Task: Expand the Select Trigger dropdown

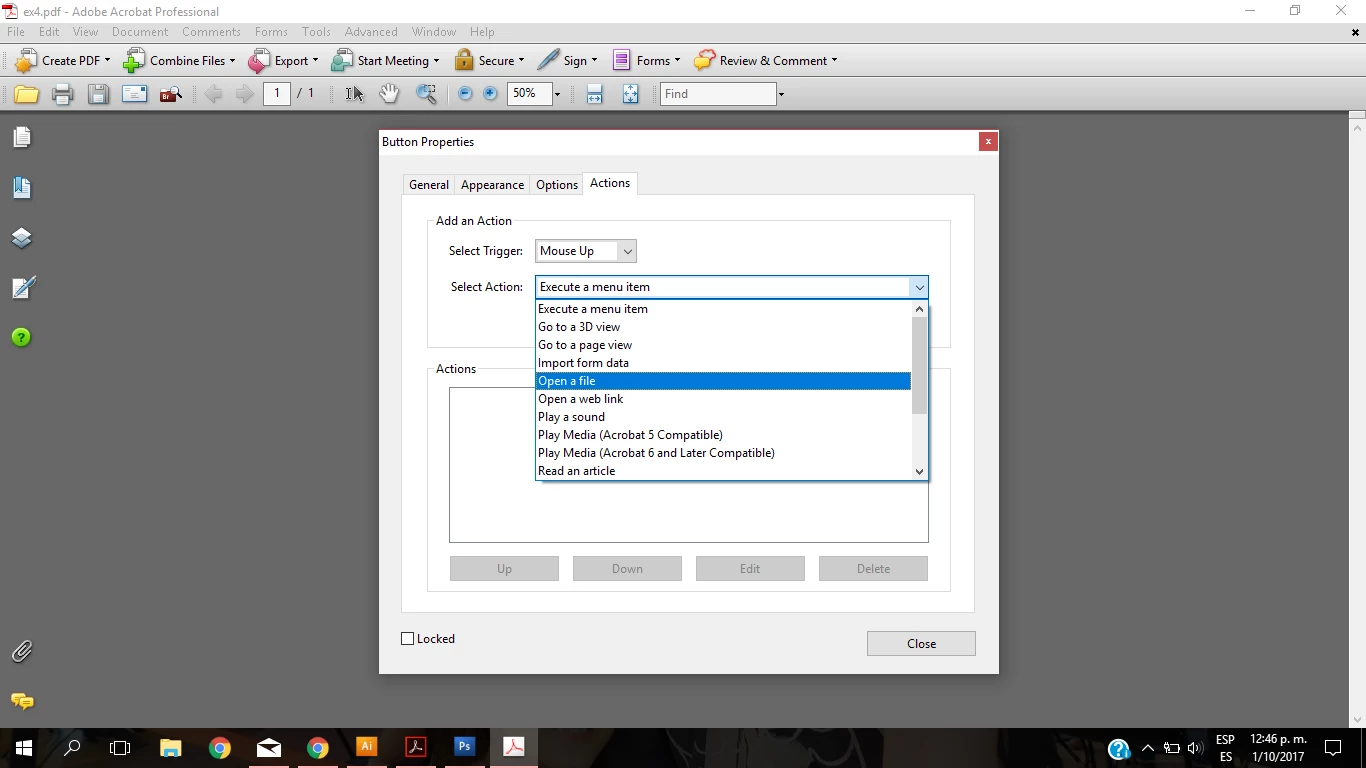Action: point(627,251)
